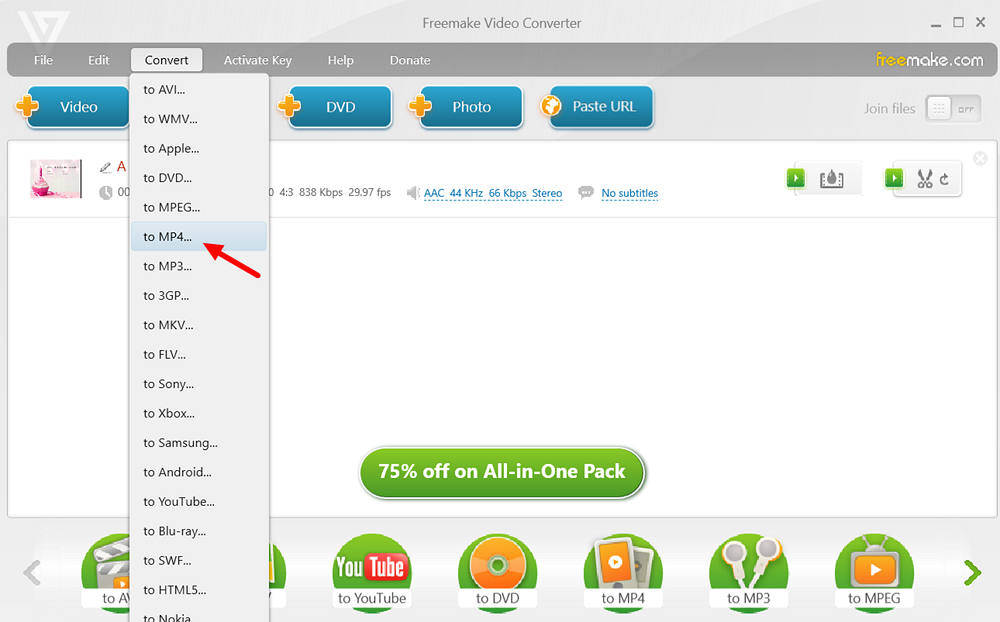Click 75% off on All-in-One Pack
Viewport: 1000px width, 622px height.
point(502,472)
